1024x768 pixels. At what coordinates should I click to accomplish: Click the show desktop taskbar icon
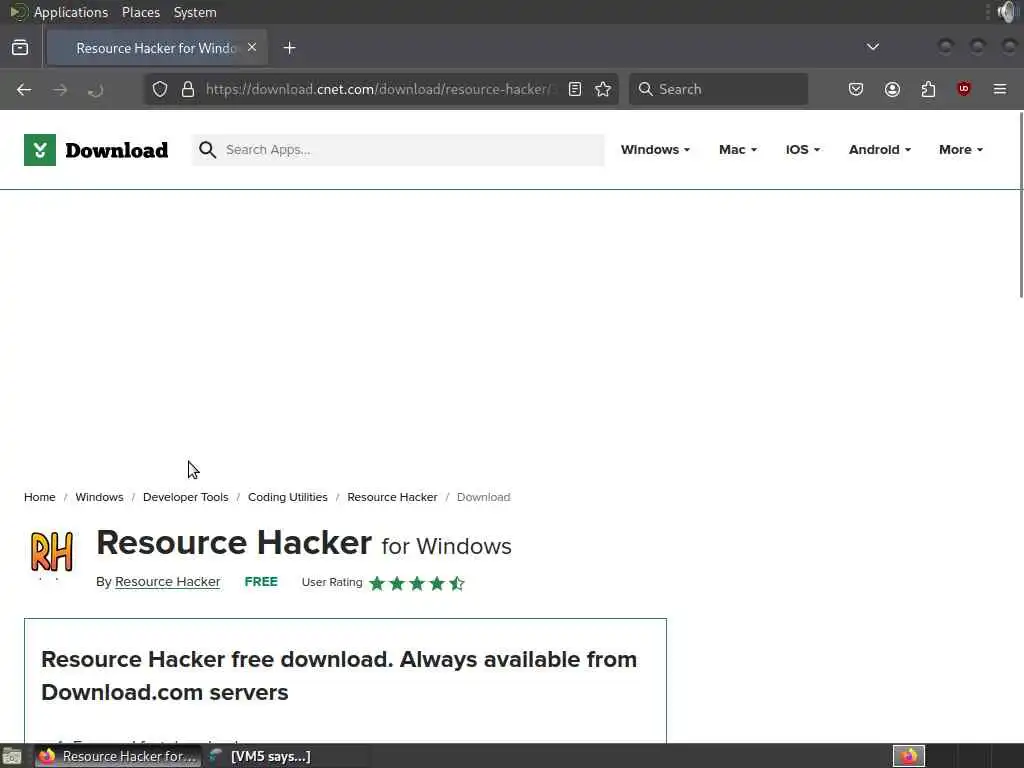[12, 756]
